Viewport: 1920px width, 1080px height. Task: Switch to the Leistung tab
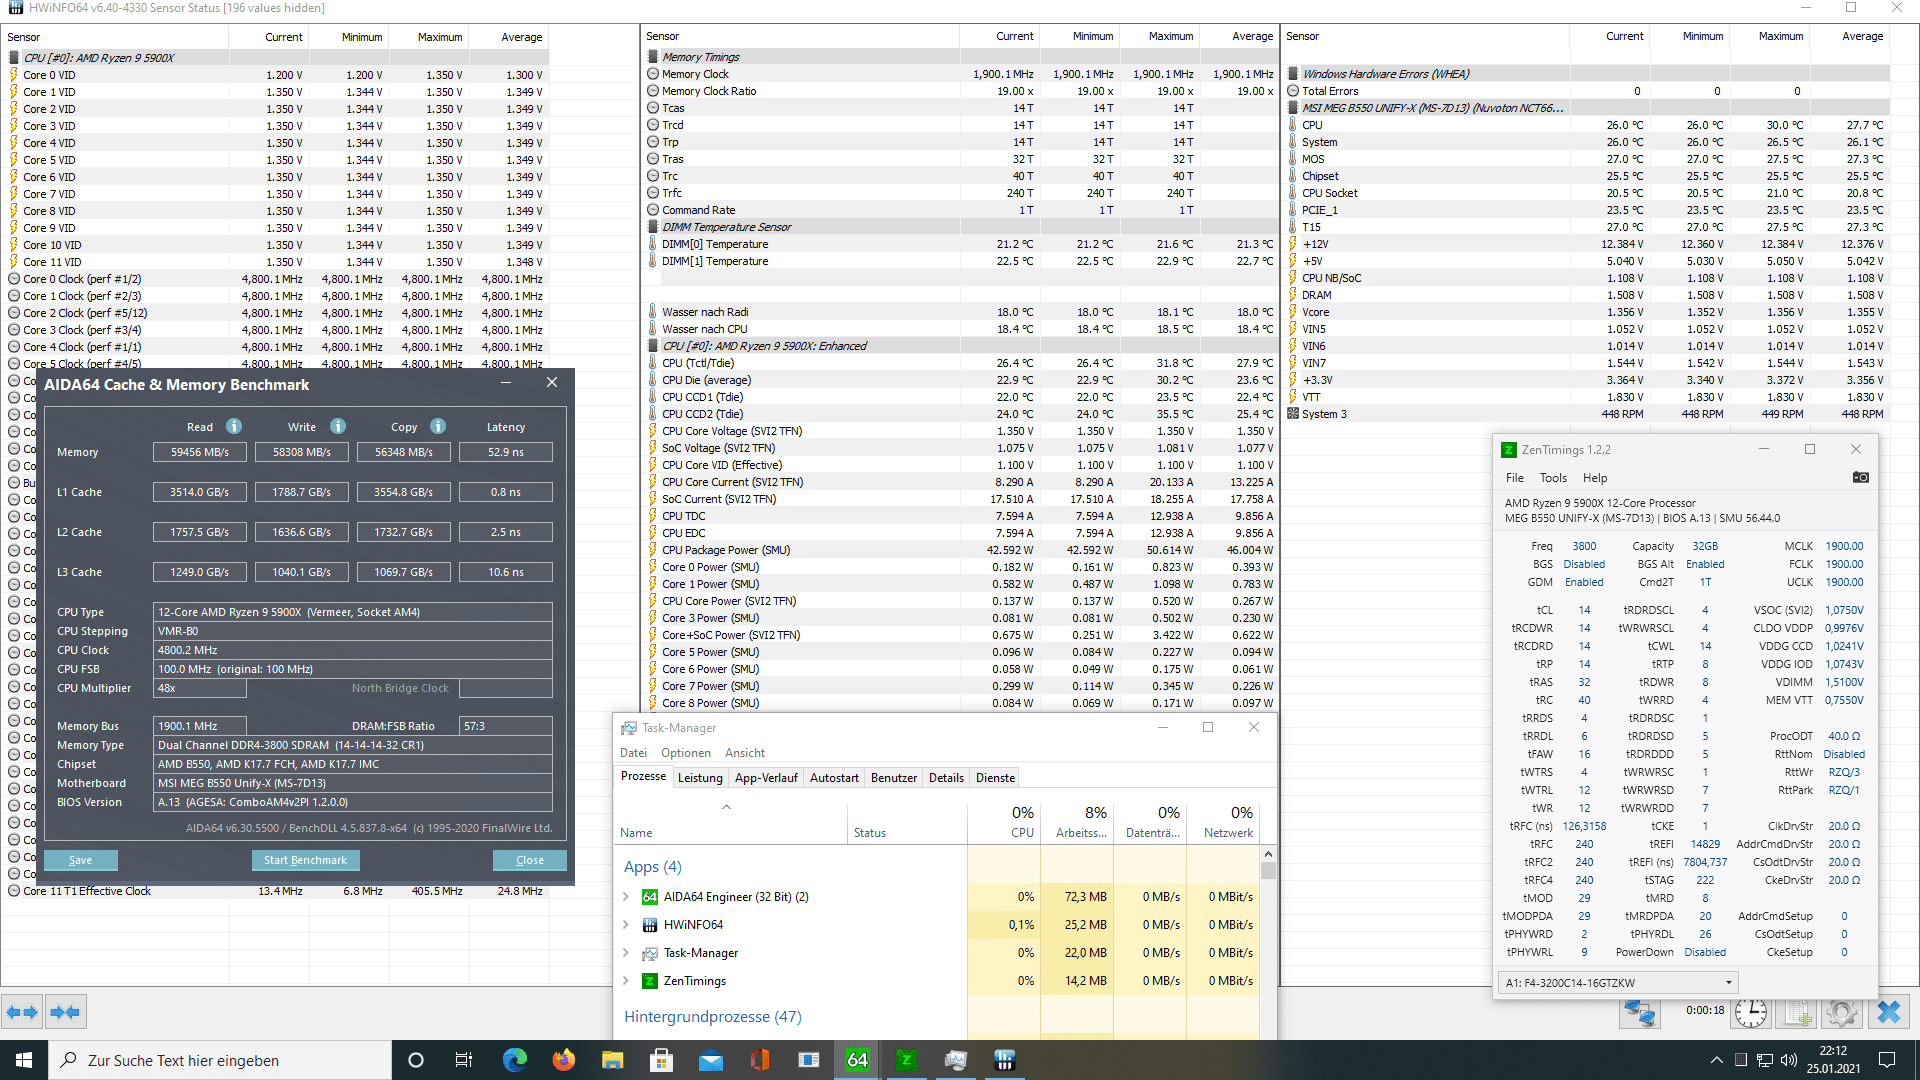click(x=700, y=778)
